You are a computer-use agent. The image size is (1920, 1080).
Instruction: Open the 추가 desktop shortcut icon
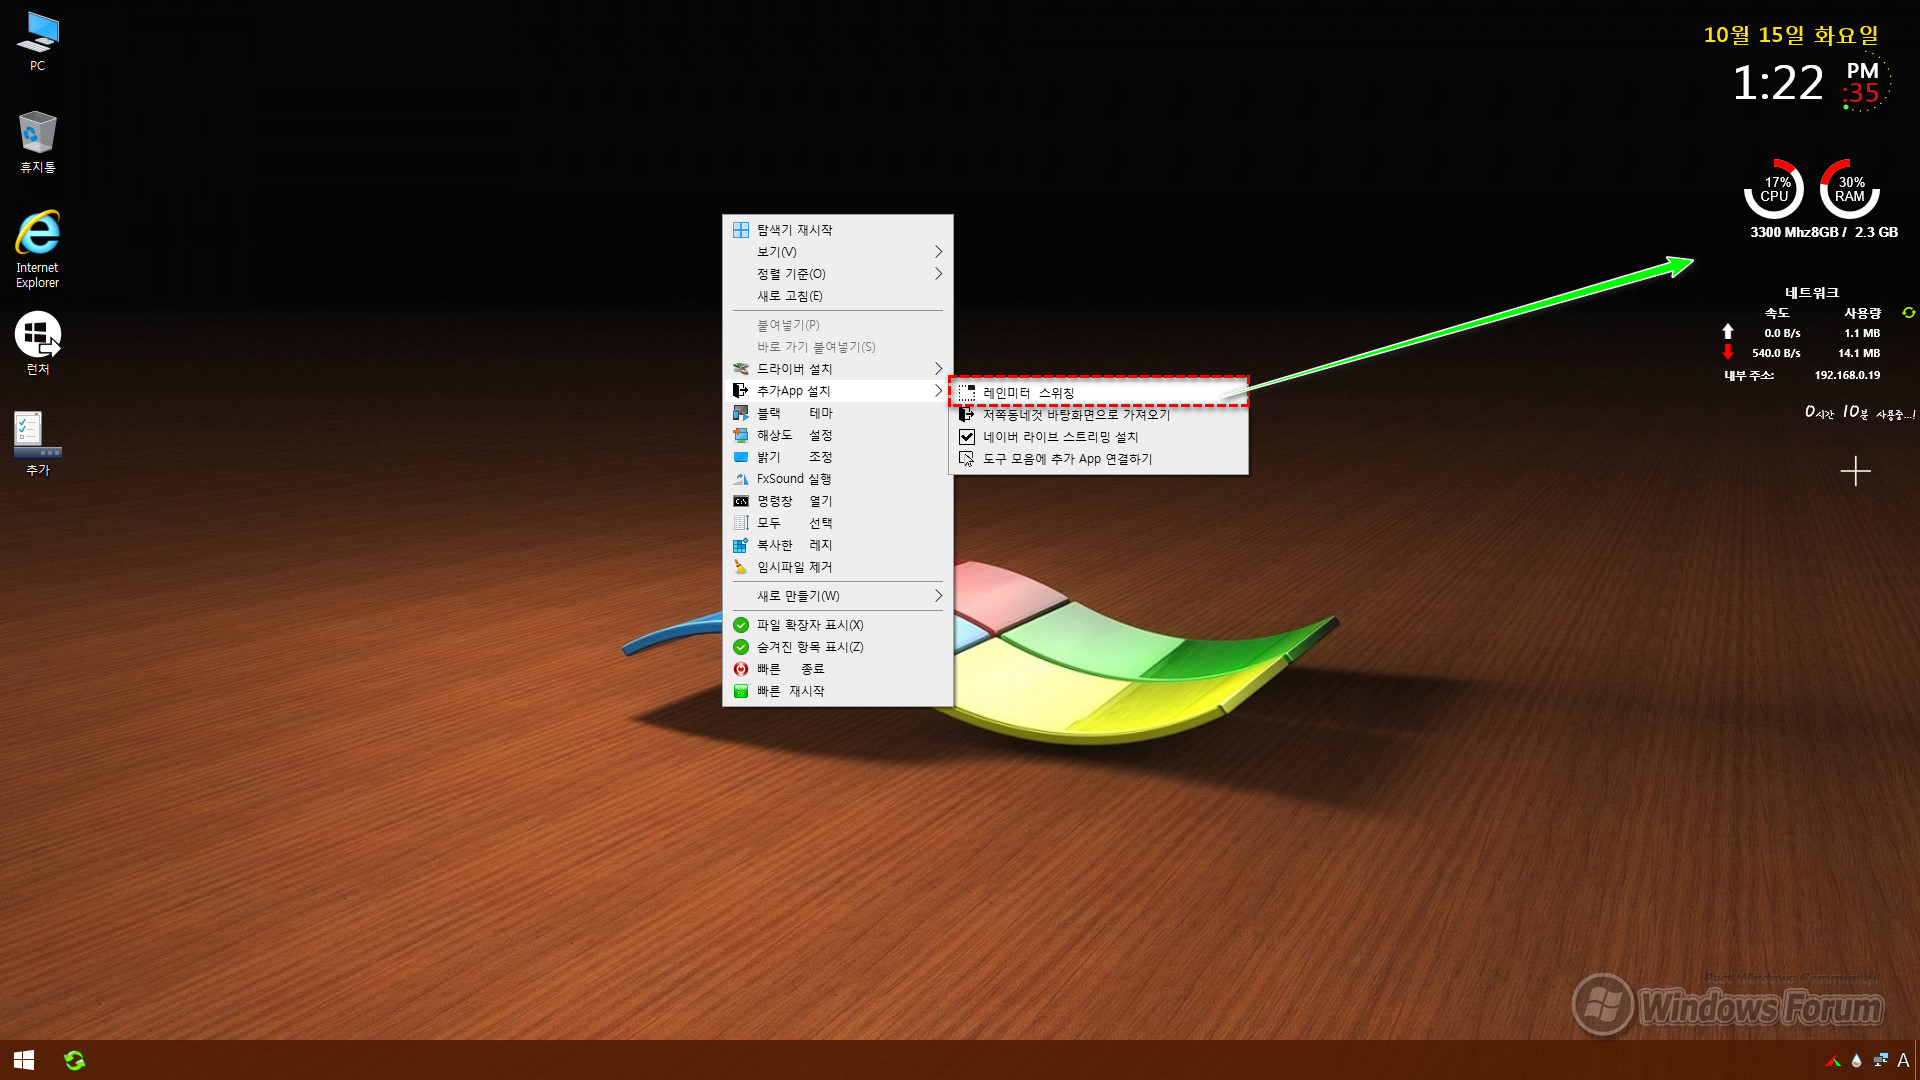pyautogui.click(x=37, y=443)
